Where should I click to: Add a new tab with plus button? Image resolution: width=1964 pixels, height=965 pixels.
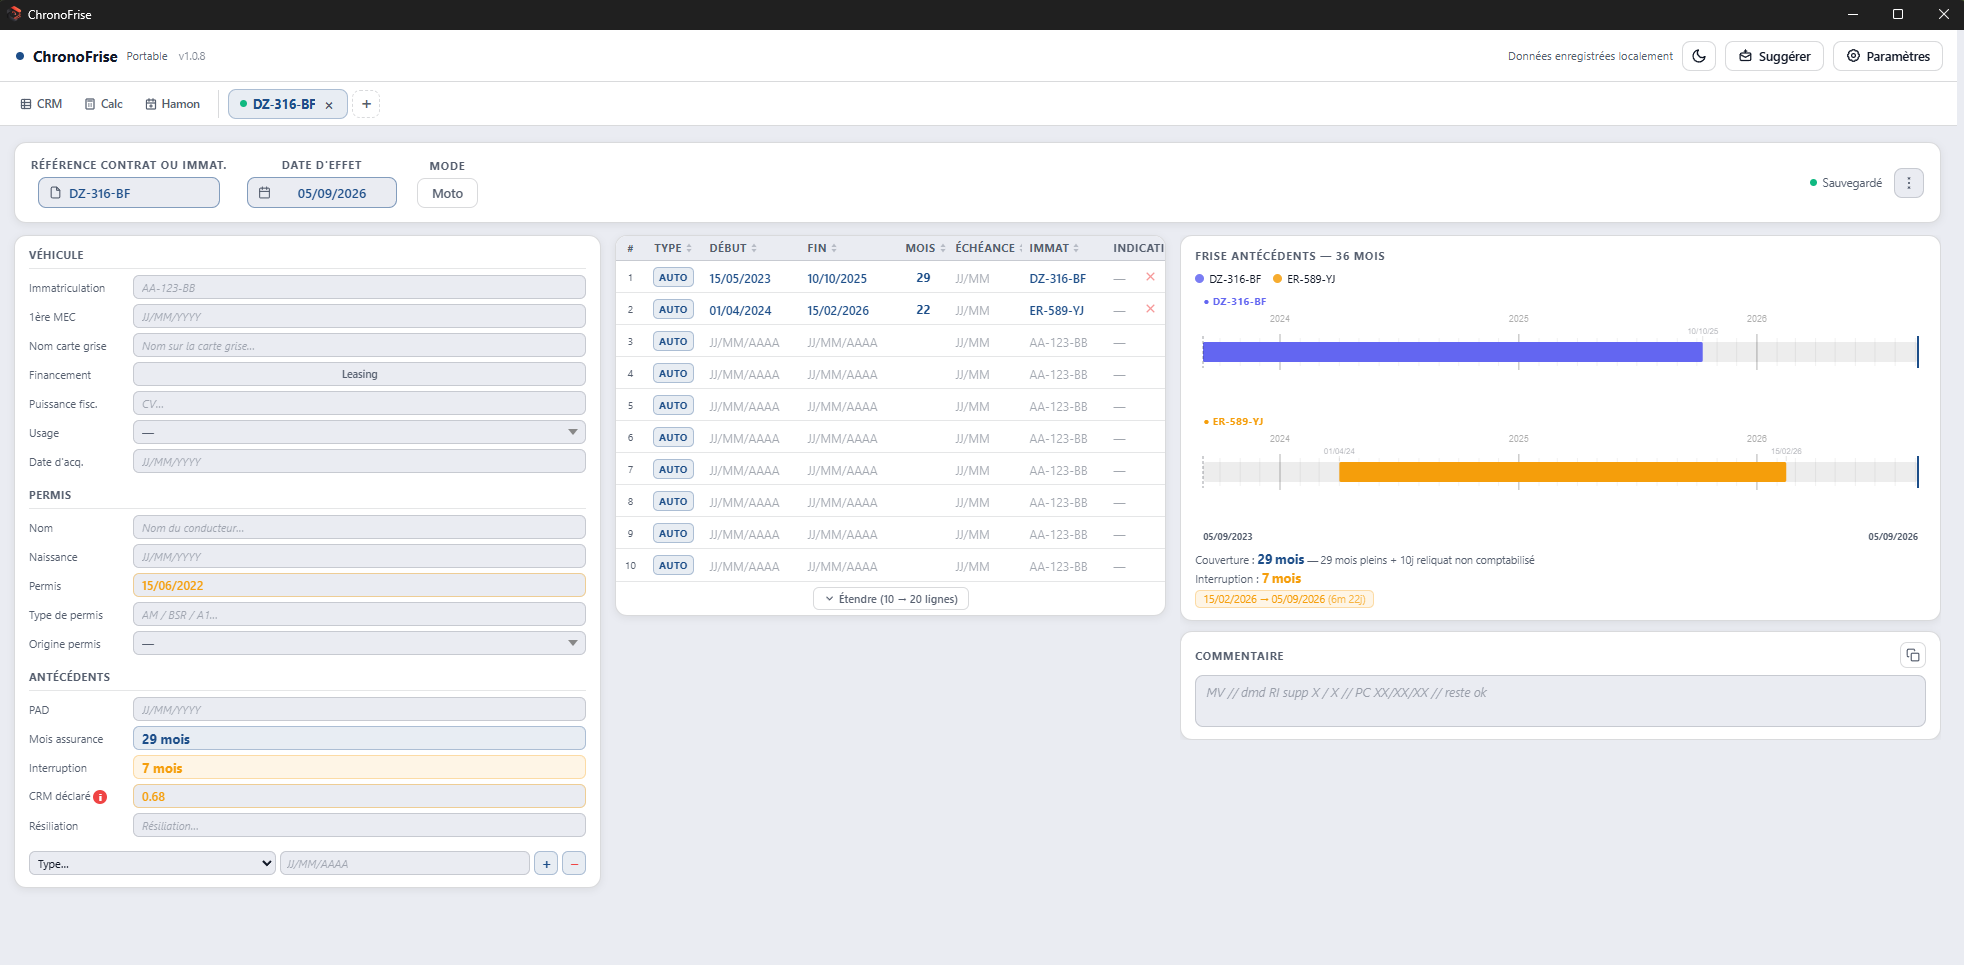pyautogui.click(x=366, y=104)
